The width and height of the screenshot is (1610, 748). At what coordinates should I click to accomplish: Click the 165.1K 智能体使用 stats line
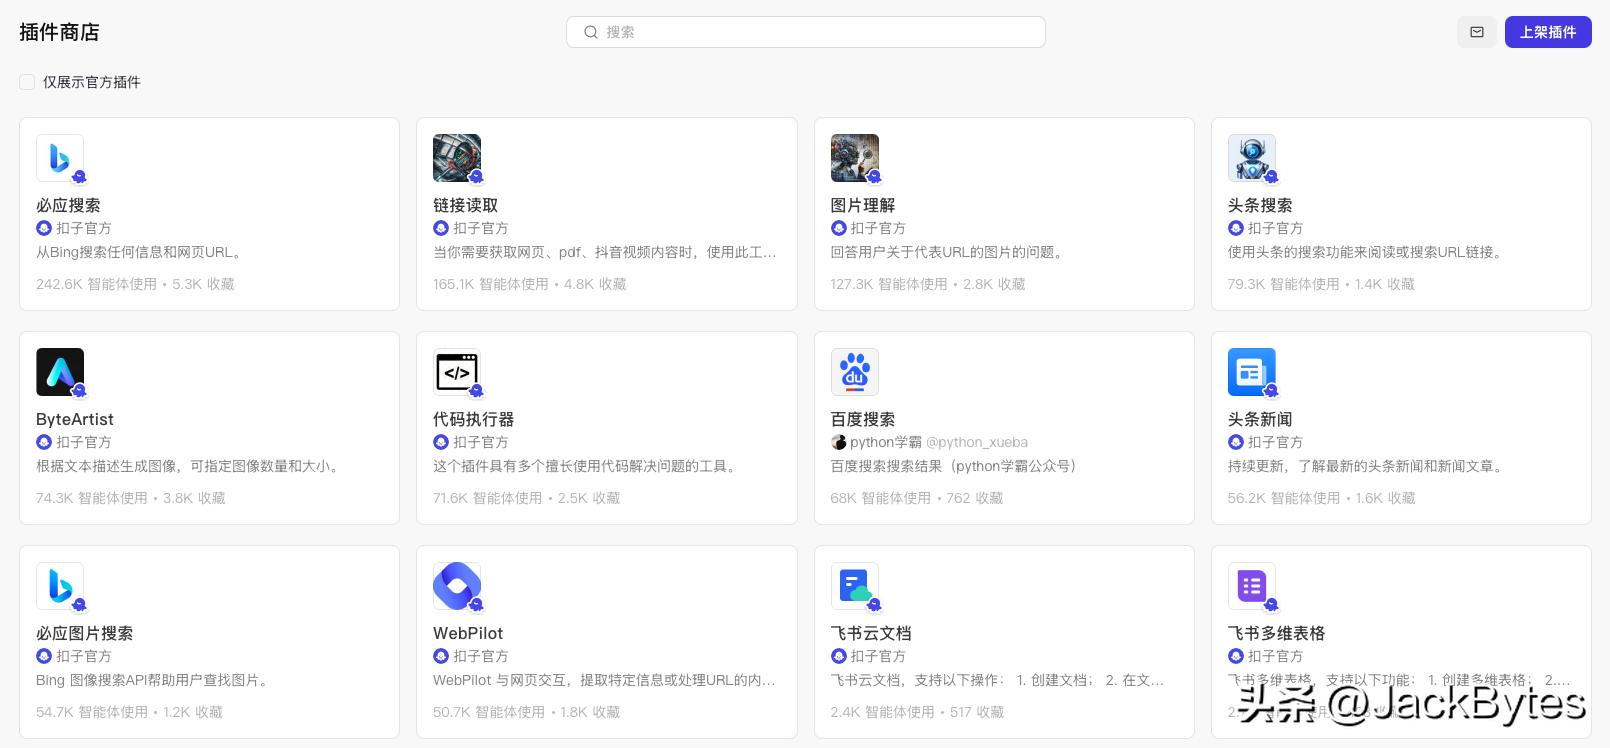click(530, 284)
